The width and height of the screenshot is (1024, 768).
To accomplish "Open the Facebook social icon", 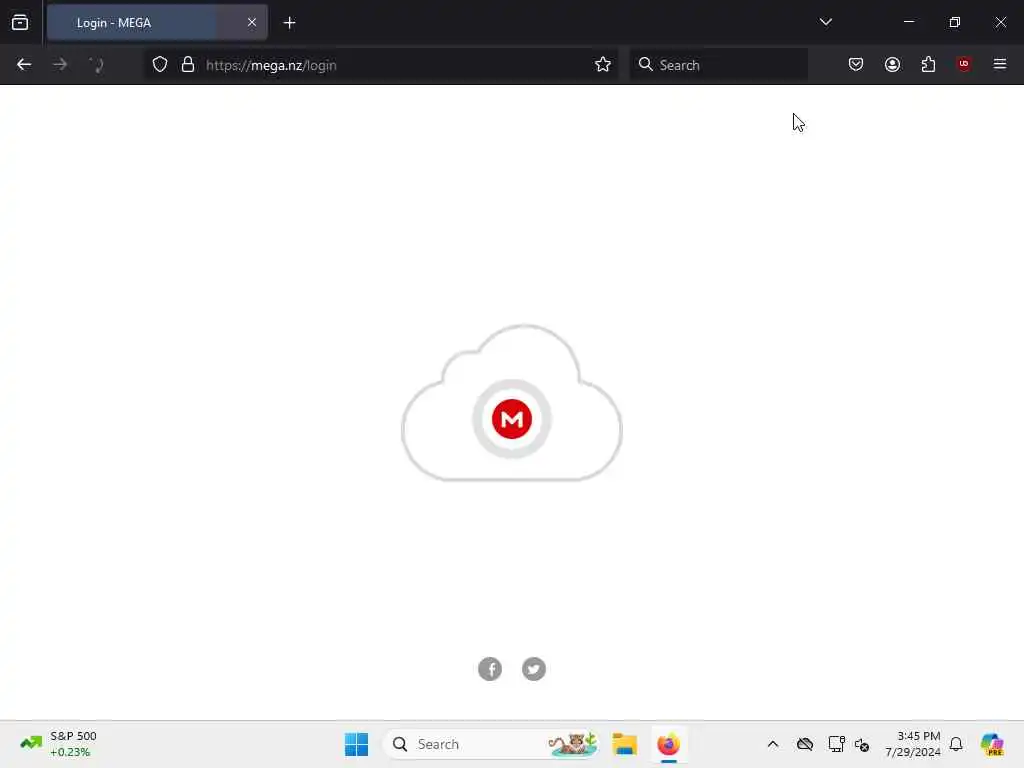I will (x=490, y=669).
